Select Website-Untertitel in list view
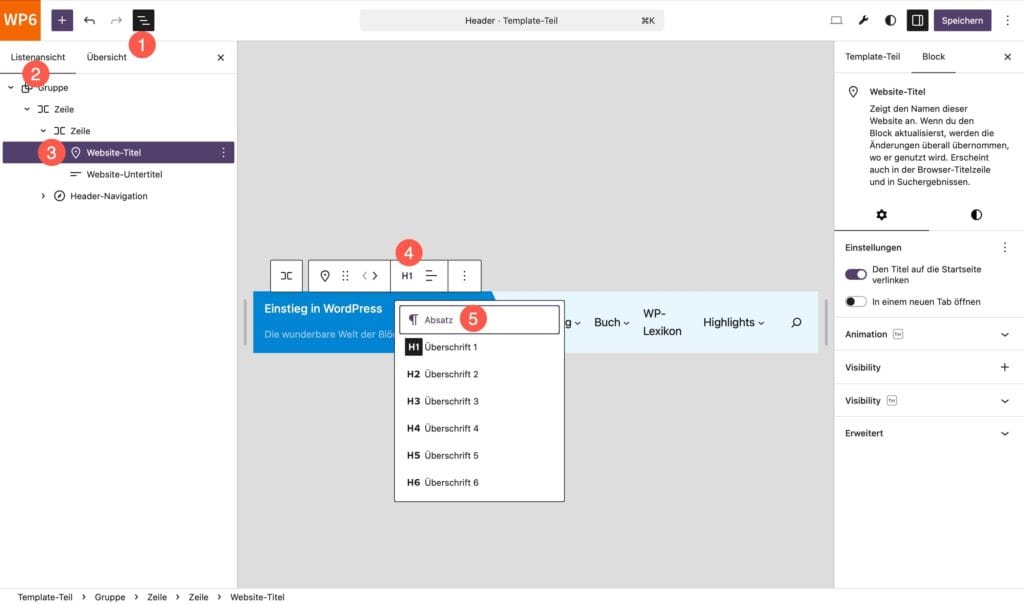The width and height of the screenshot is (1024, 605). tap(124, 174)
